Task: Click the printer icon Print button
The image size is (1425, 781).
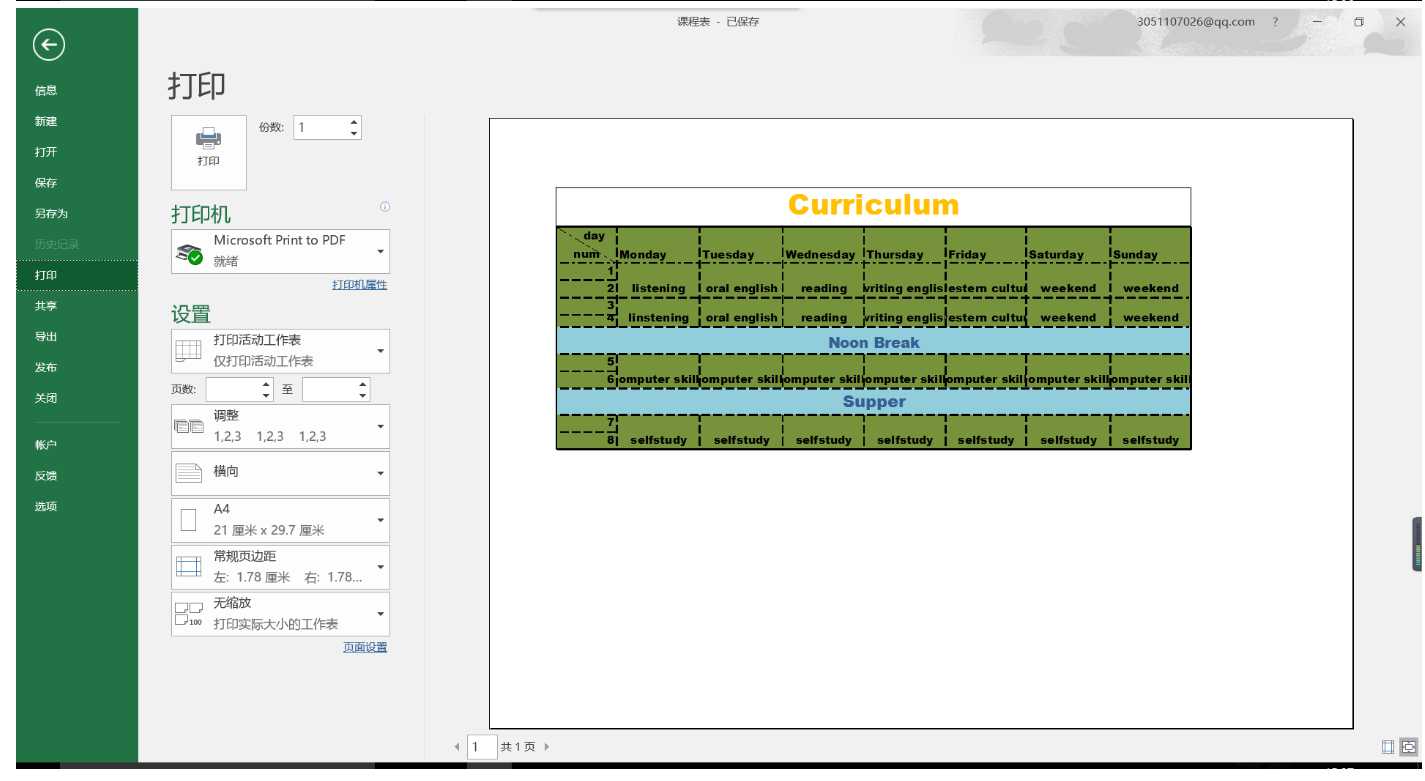Action: 208,152
